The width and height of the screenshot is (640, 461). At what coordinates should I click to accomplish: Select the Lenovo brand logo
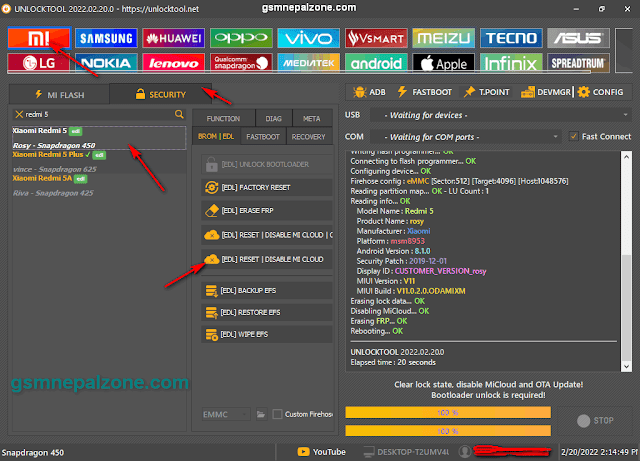coord(174,62)
